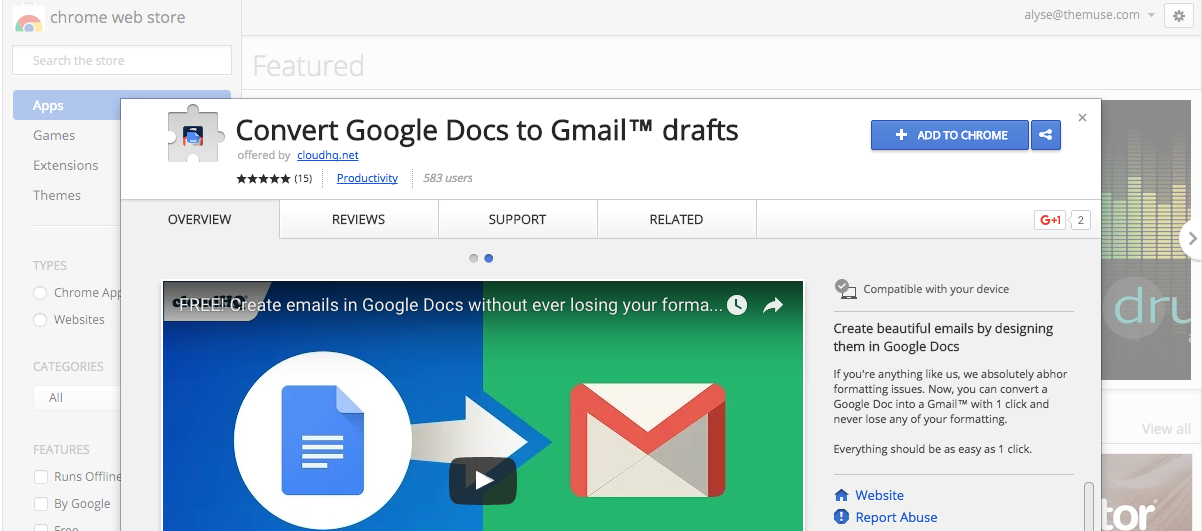Click the five-star rating
The image size is (1202, 531).
pos(263,179)
